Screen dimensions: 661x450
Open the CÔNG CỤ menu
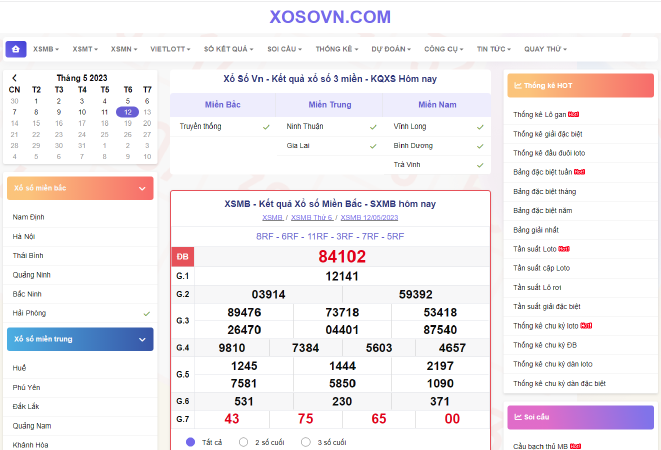point(443,49)
